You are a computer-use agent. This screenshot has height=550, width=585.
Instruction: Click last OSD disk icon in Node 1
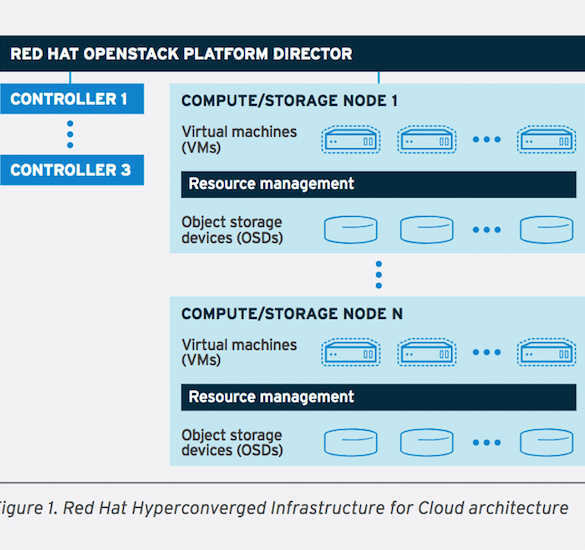[x=547, y=230]
